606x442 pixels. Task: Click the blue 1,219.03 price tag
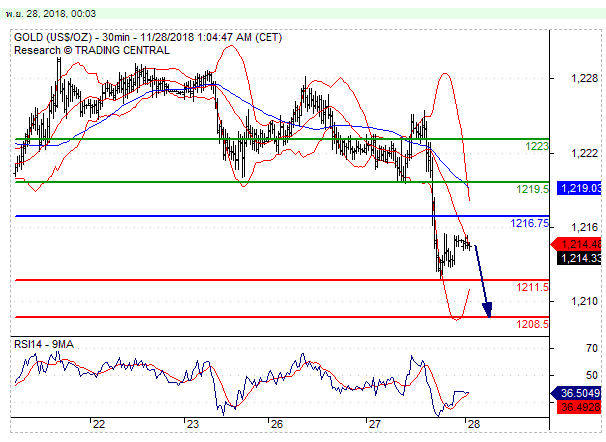(x=579, y=188)
